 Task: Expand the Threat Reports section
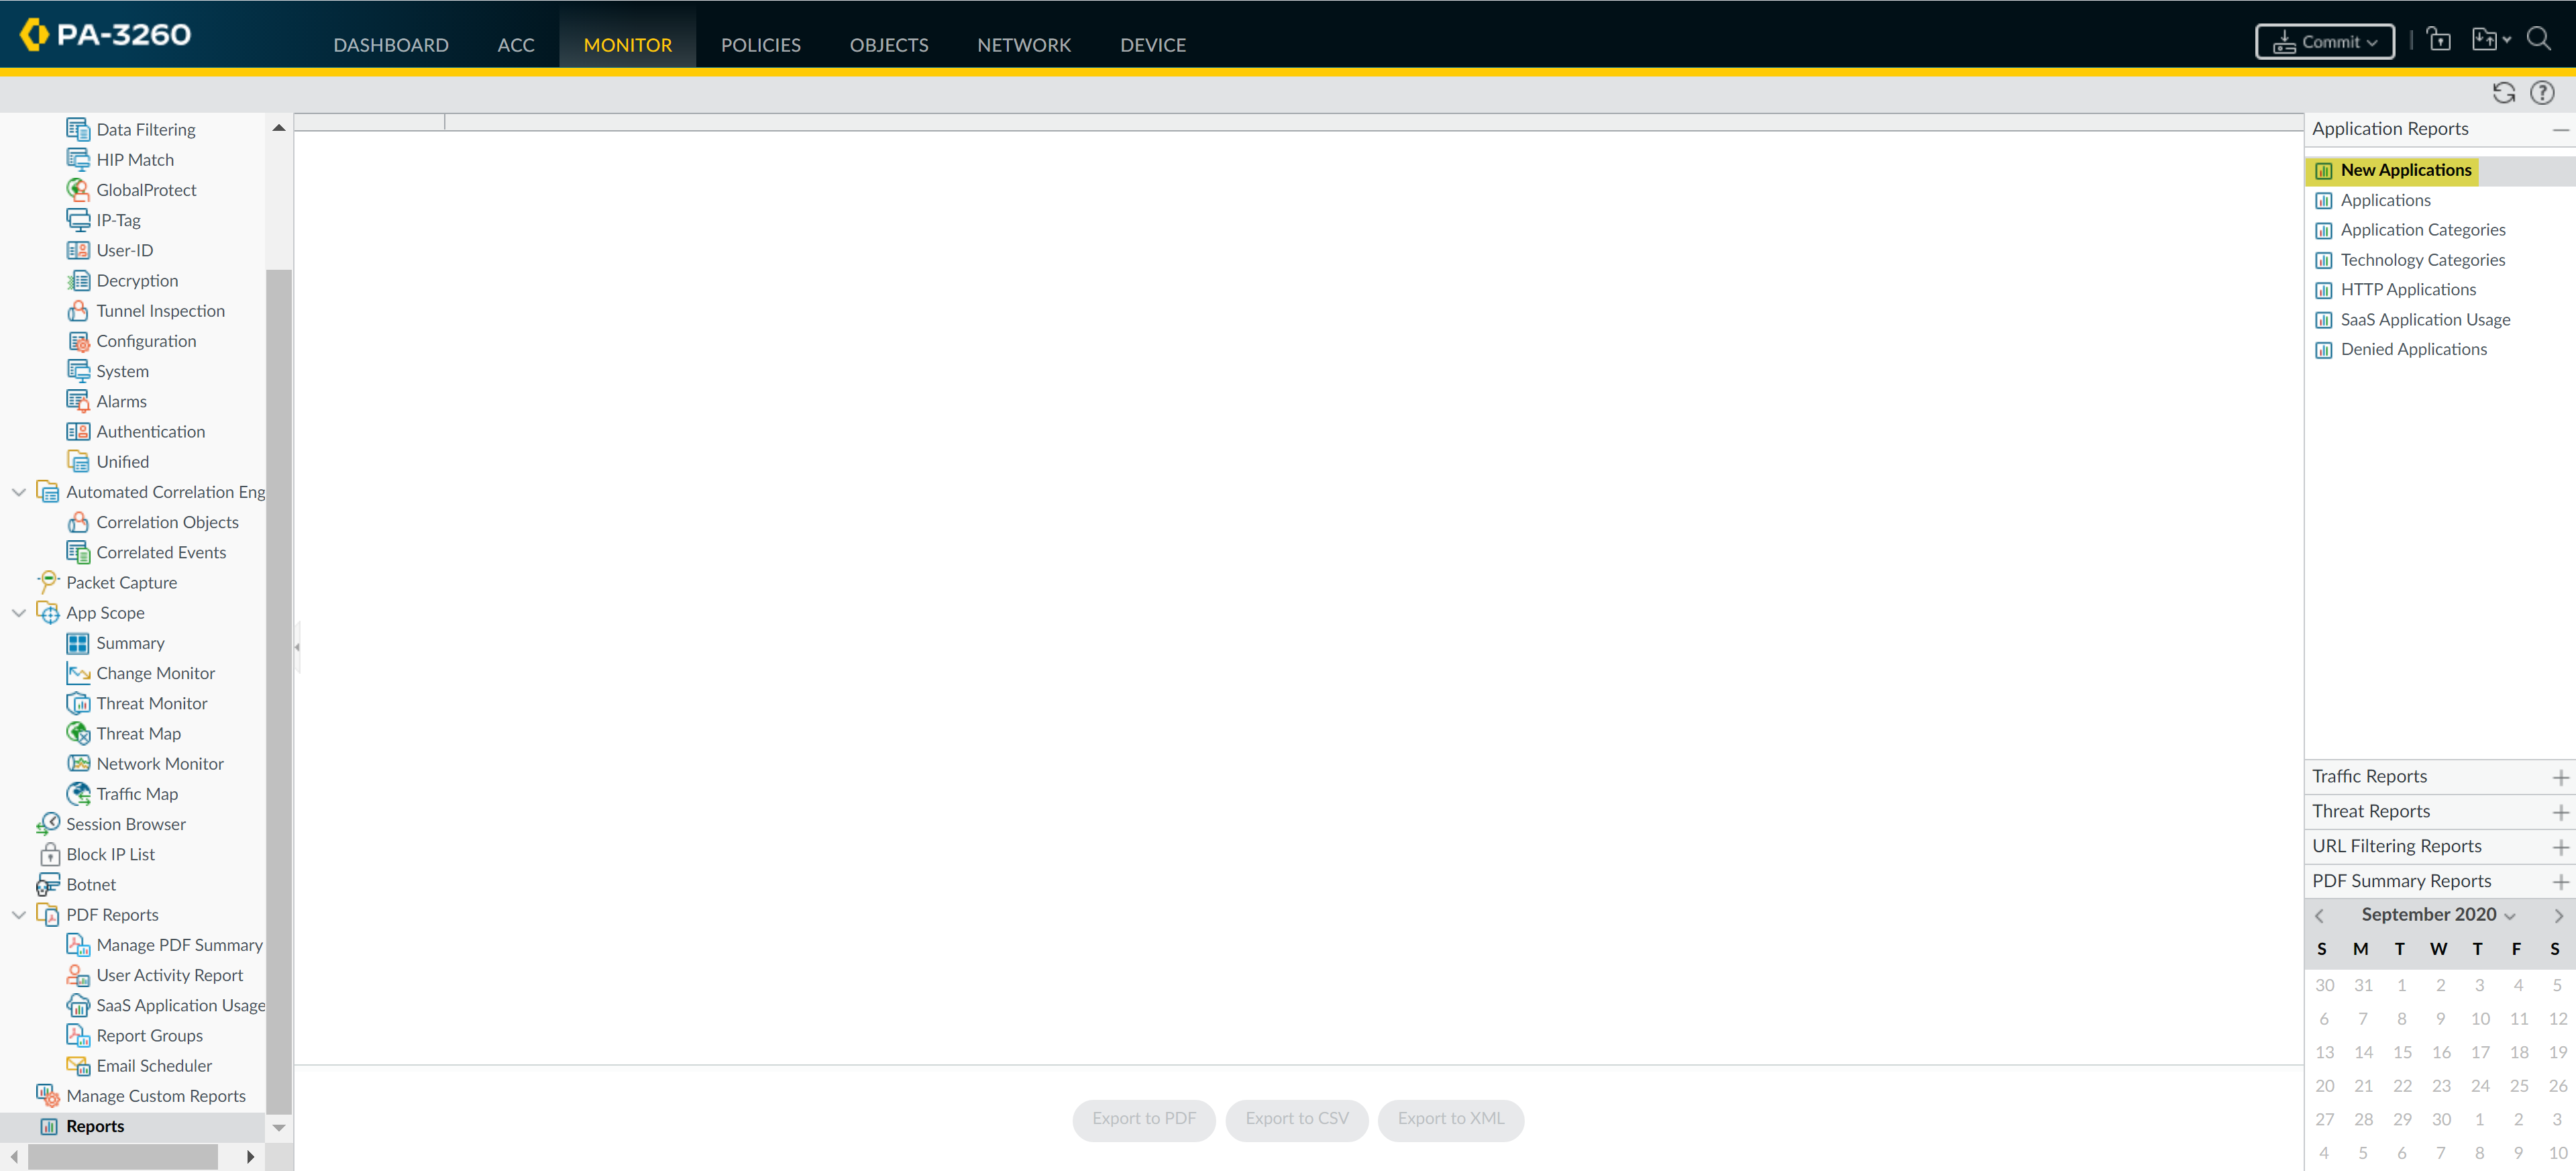tap(2560, 812)
